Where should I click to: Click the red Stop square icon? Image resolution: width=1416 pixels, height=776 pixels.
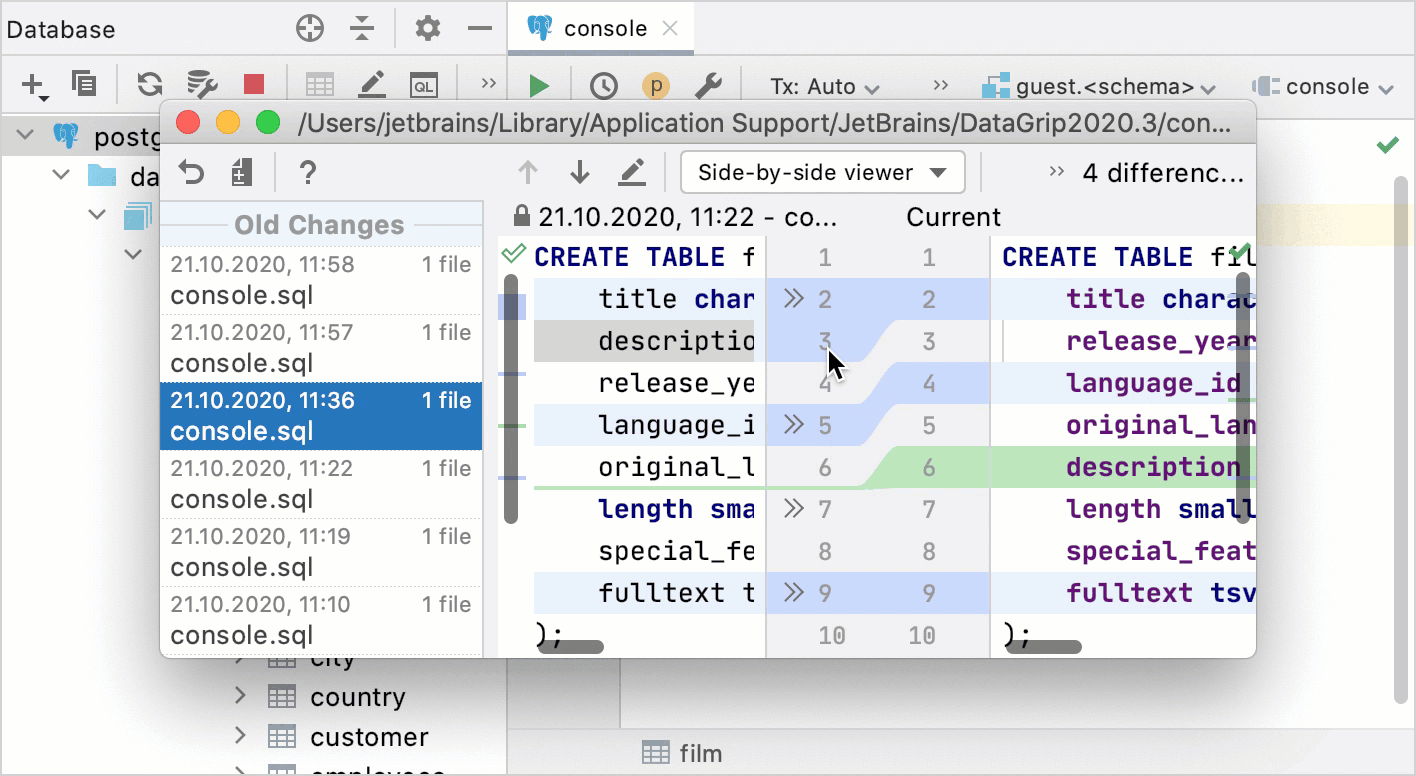point(254,85)
